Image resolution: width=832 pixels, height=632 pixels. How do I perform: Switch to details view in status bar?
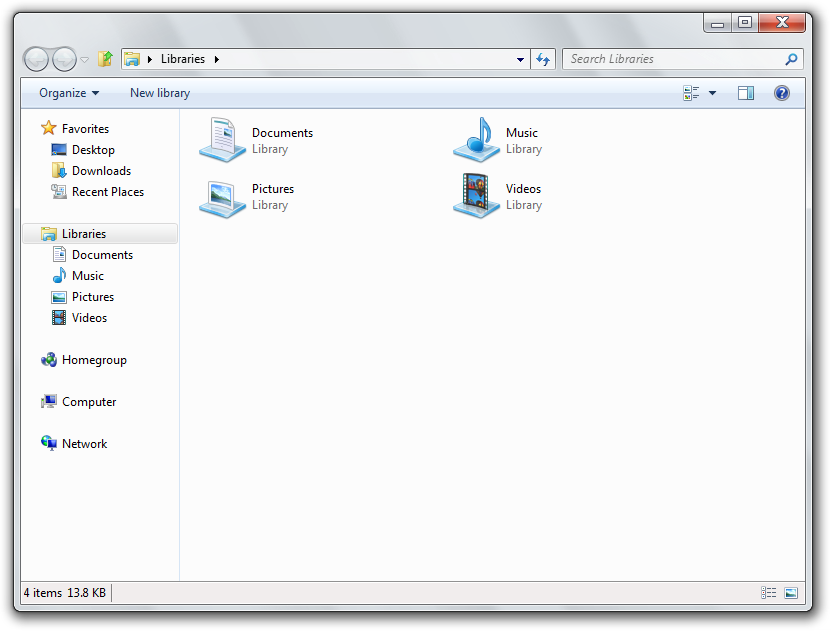pos(768,593)
